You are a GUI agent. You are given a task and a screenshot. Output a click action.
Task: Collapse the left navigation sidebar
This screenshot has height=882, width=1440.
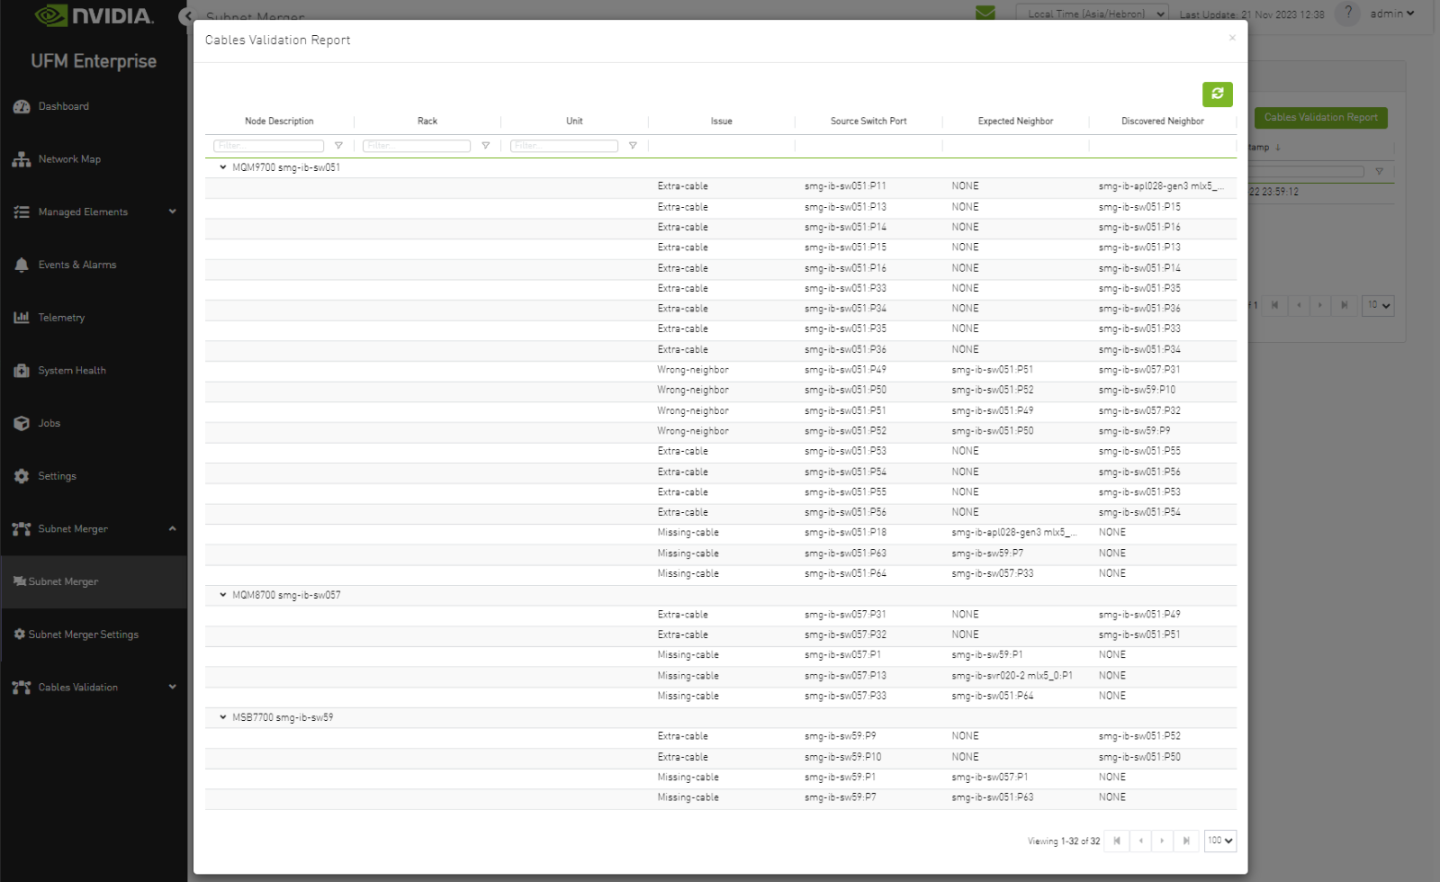coord(188,16)
